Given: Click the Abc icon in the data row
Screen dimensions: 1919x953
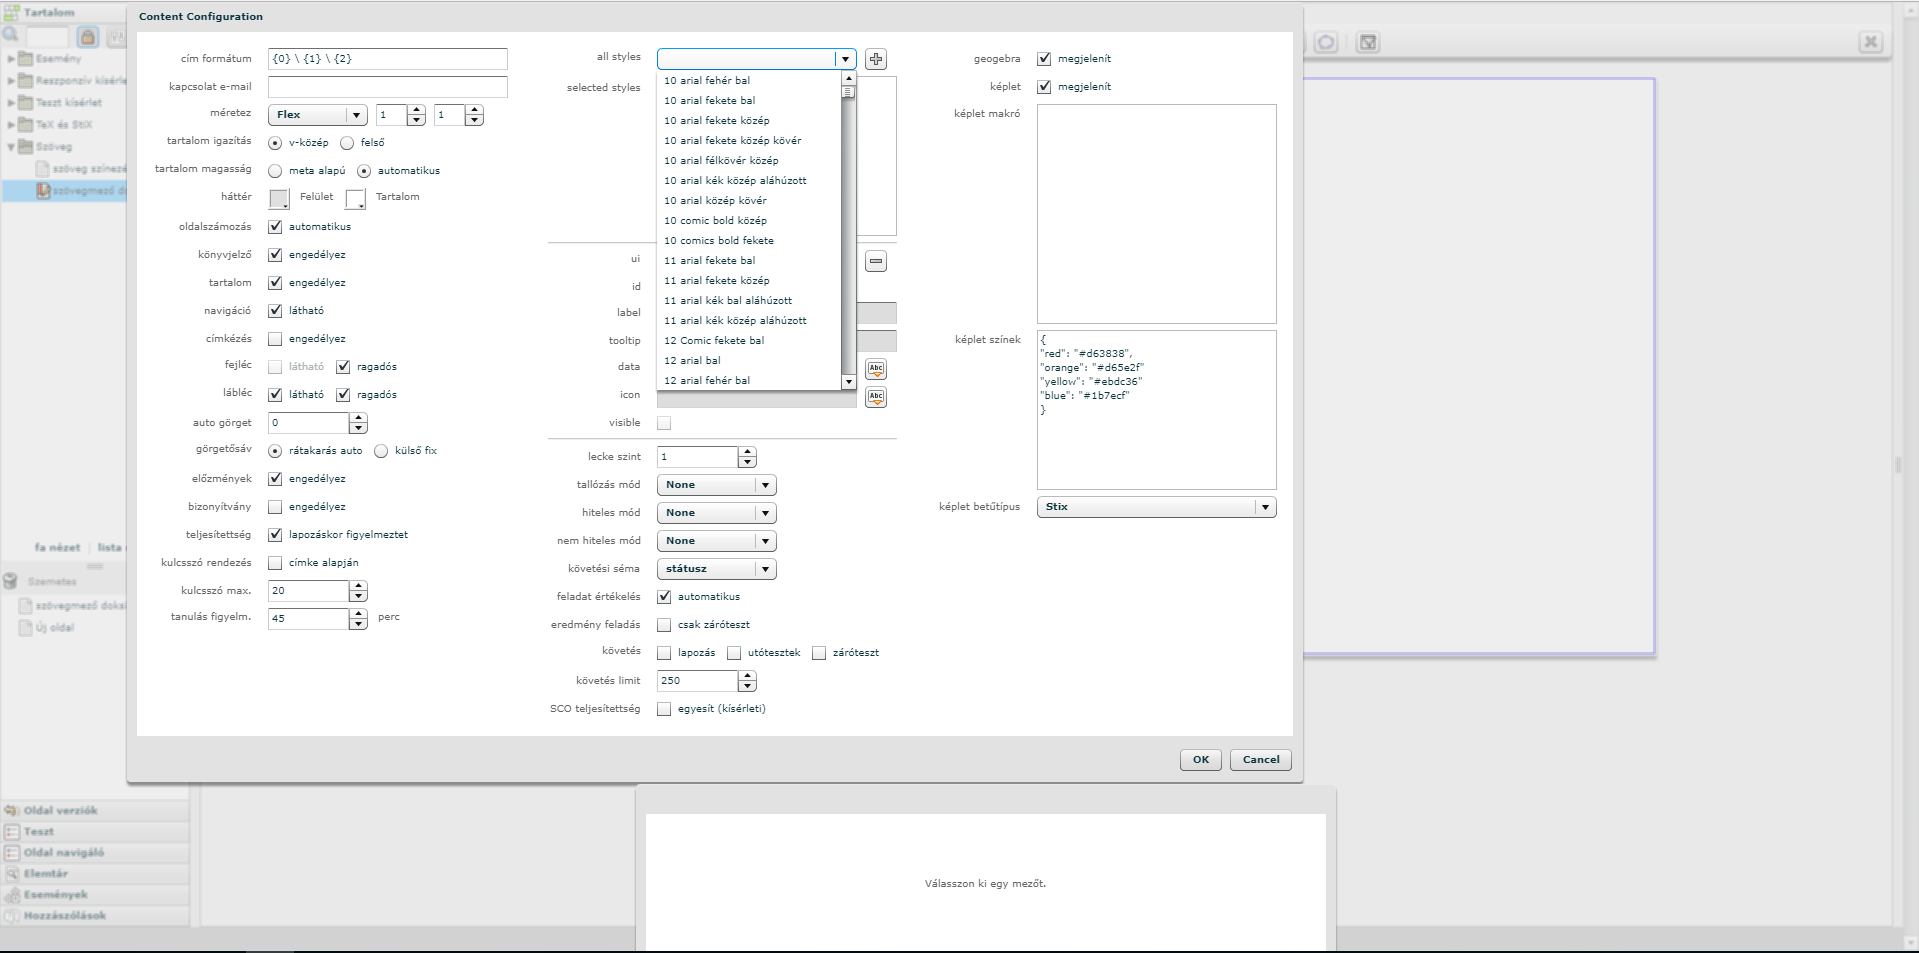Looking at the screenshot, I should coord(876,369).
